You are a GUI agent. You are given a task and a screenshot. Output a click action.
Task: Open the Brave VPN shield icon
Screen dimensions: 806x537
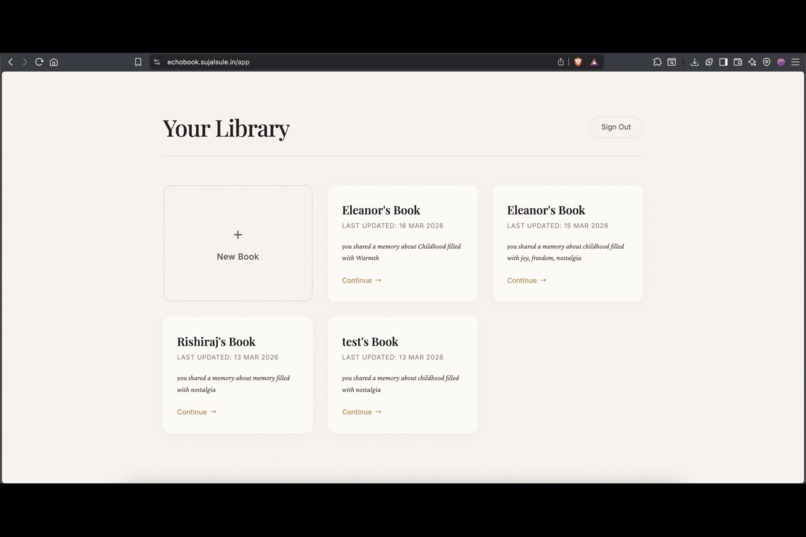click(x=766, y=62)
